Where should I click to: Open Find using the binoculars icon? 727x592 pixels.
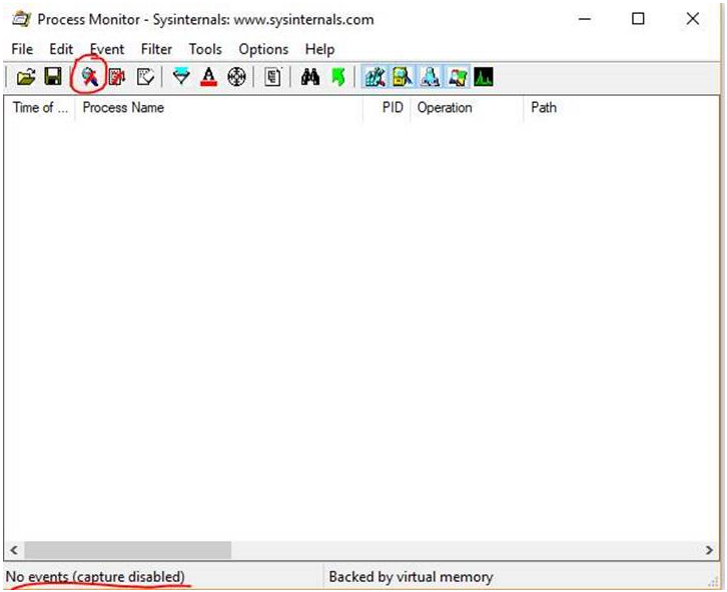(310, 76)
